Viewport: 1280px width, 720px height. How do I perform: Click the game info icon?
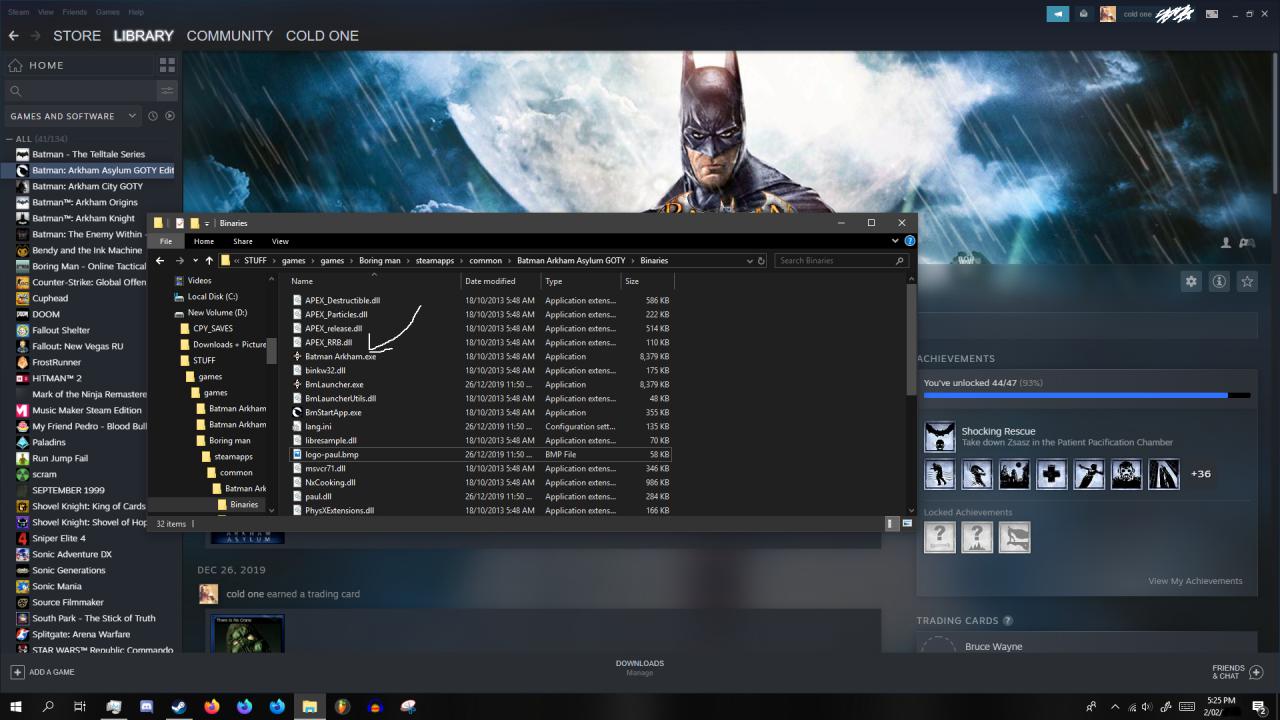pos(1219,282)
